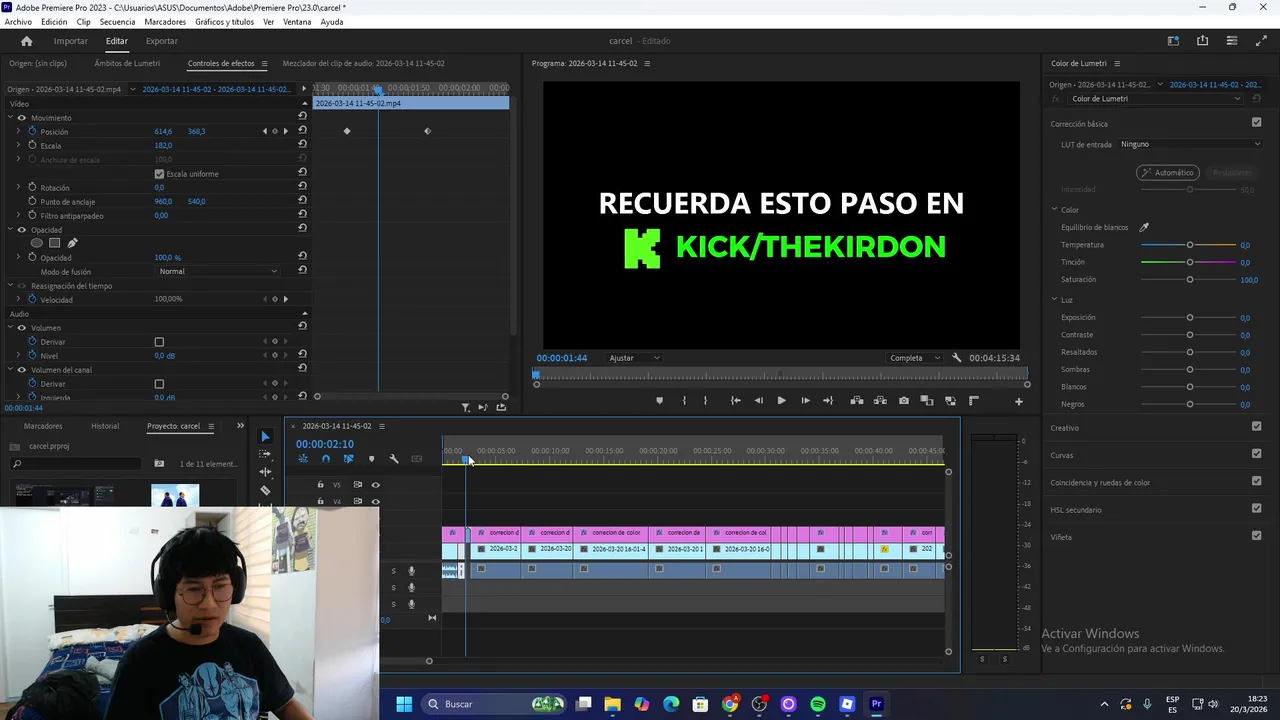Switch to the Importar tab
This screenshot has height=720, width=1280.
(70, 41)
